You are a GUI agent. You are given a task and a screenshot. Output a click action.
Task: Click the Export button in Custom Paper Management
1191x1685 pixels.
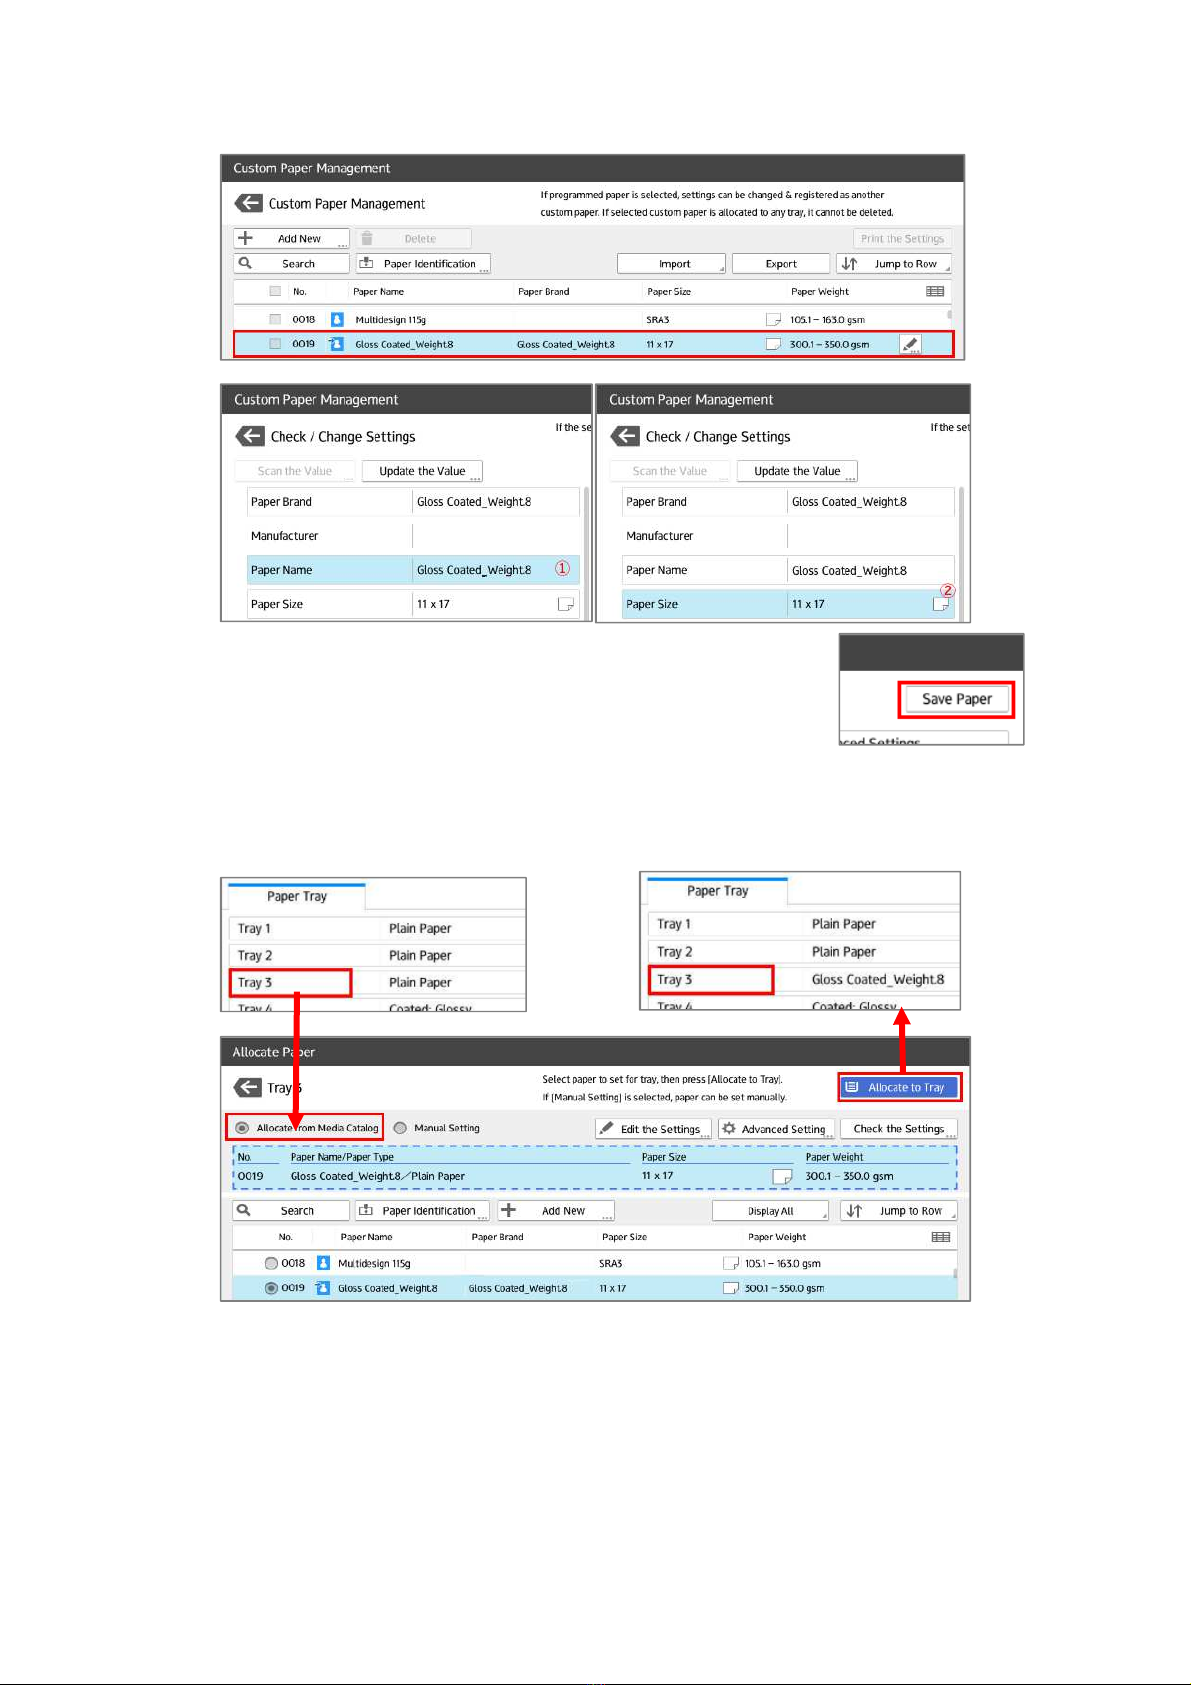(x=781, y=264)
